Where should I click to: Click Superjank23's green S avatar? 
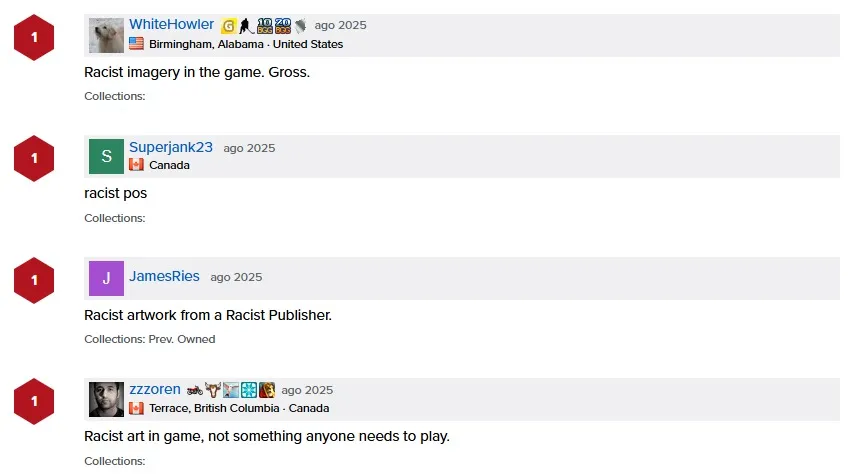[106, 156]
